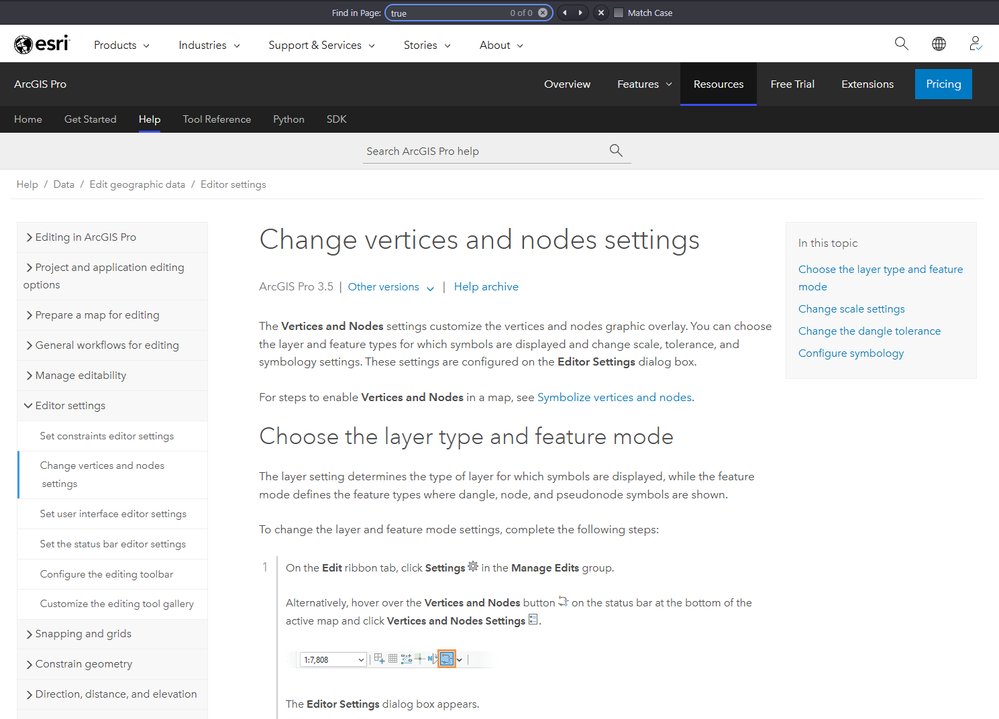Click the Search ArcGIS Pro help field

click(485, 151)
